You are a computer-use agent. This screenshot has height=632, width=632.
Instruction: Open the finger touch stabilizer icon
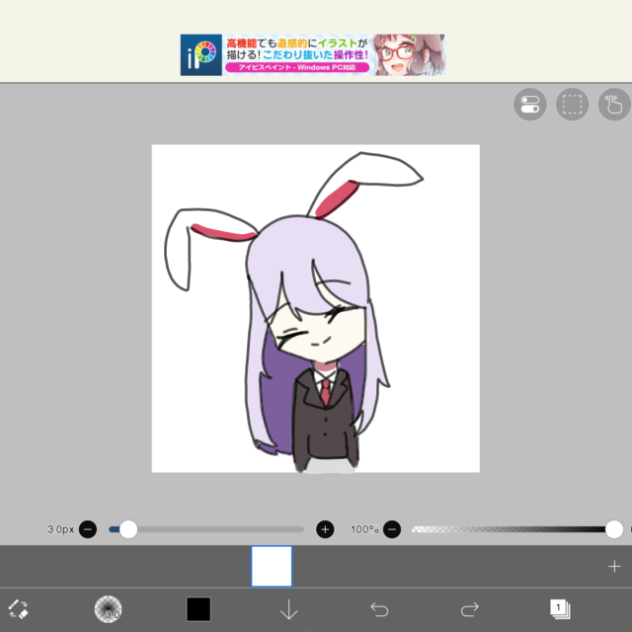(x=615, y=104)
